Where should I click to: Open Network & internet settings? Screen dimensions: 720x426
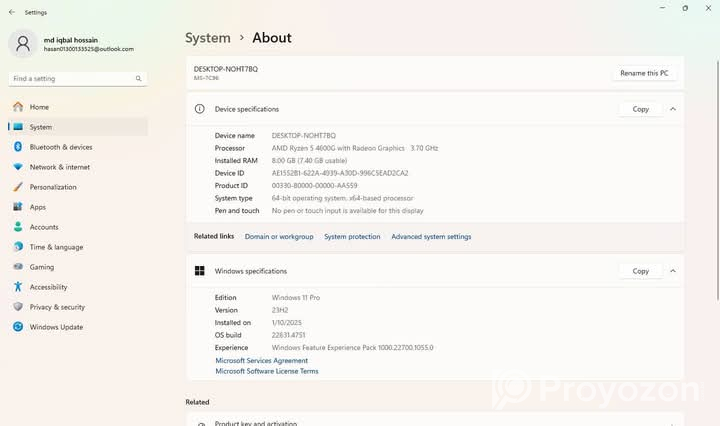78,167
